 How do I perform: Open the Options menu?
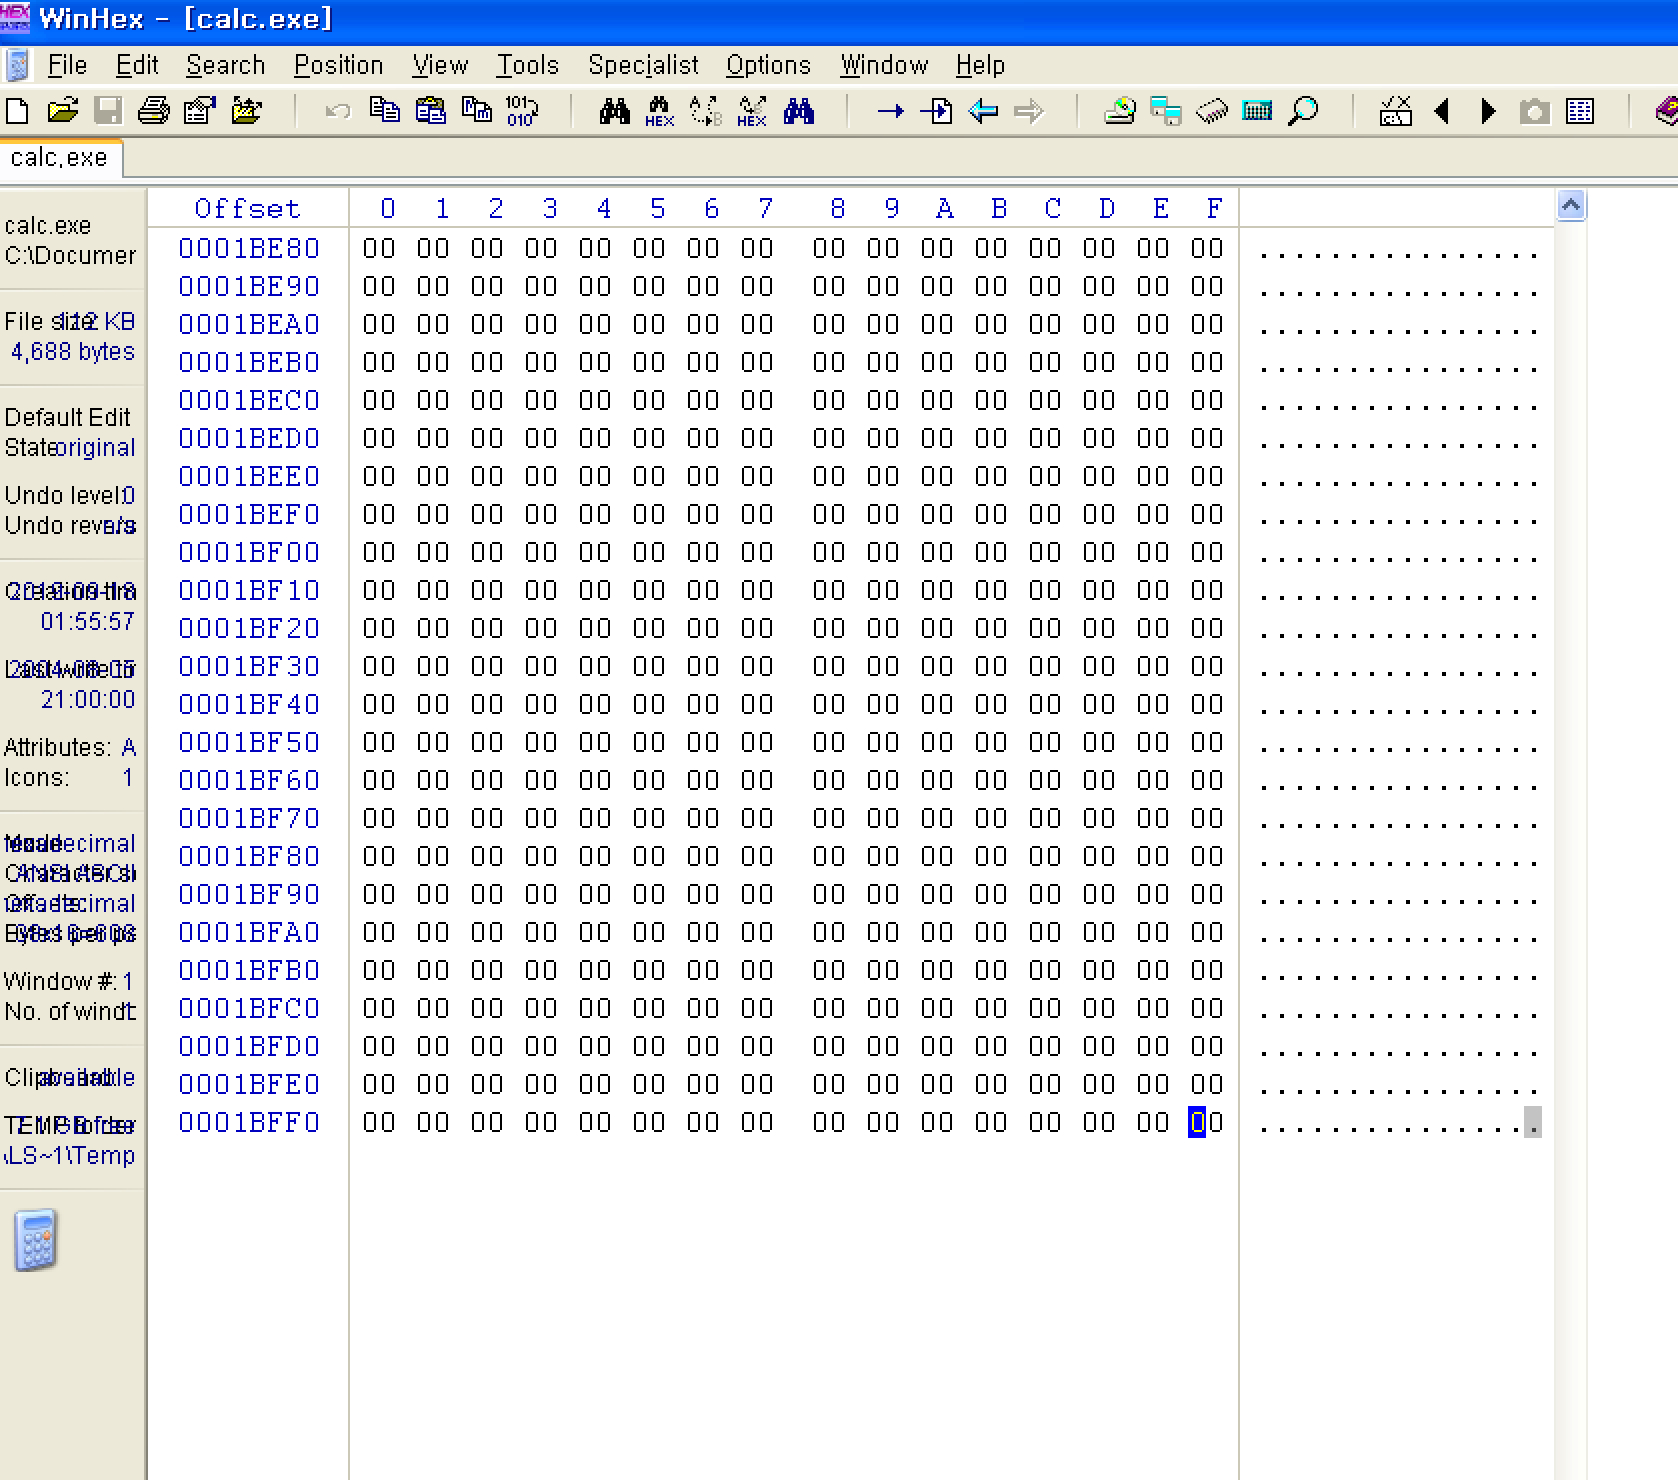(x=768, y=65)
